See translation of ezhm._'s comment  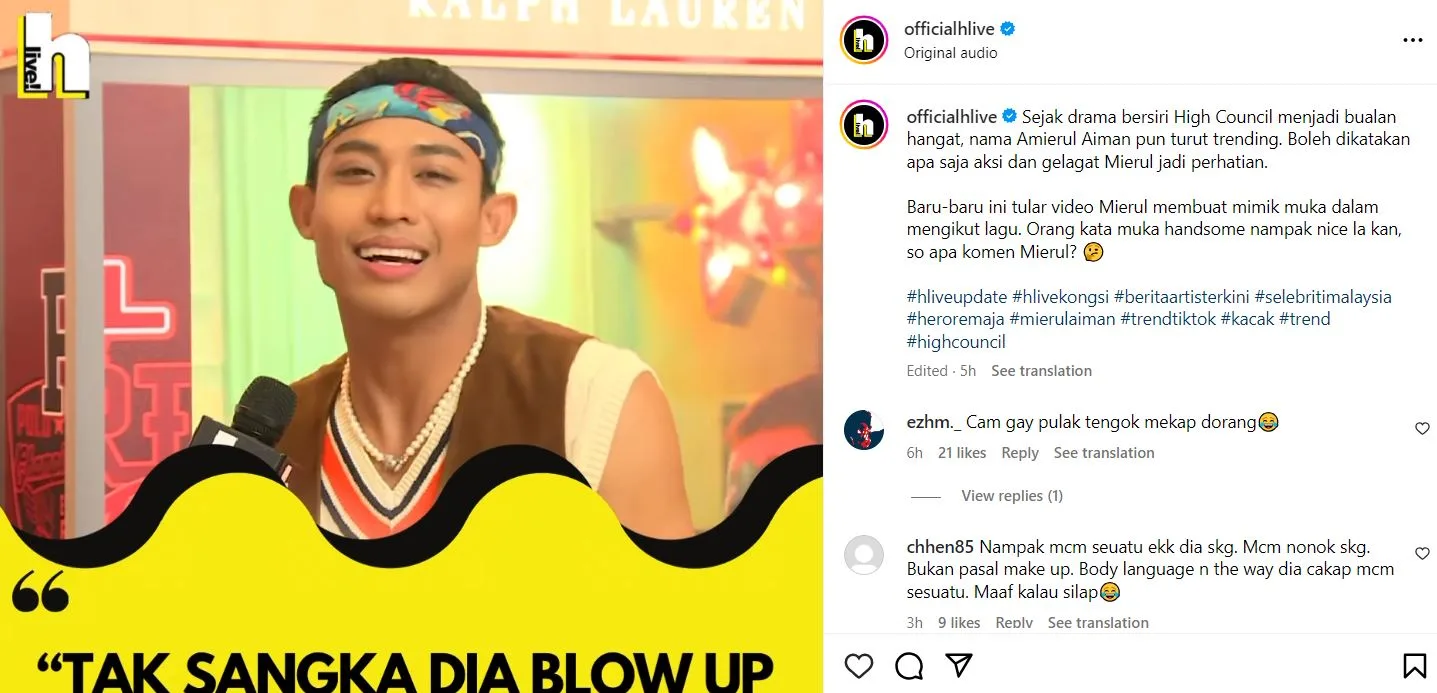(1104, 453)
